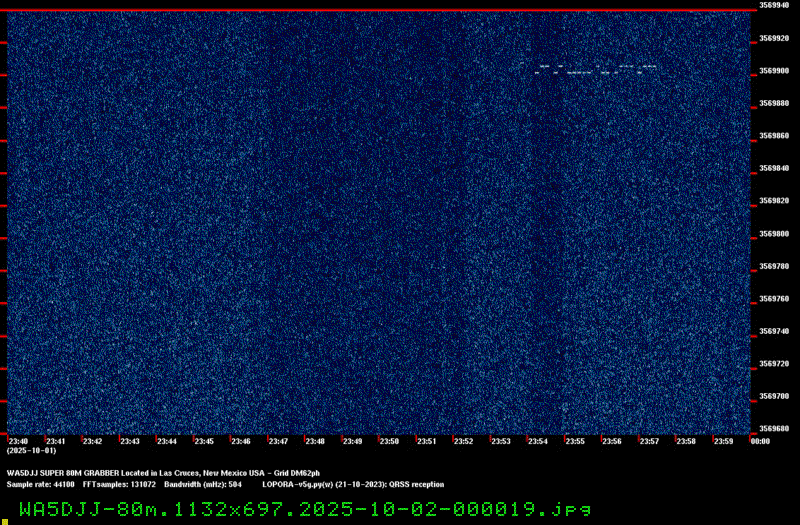800x525 pixels.
Task: Click the 3569760 frequency label
Action: coord(774,299)
